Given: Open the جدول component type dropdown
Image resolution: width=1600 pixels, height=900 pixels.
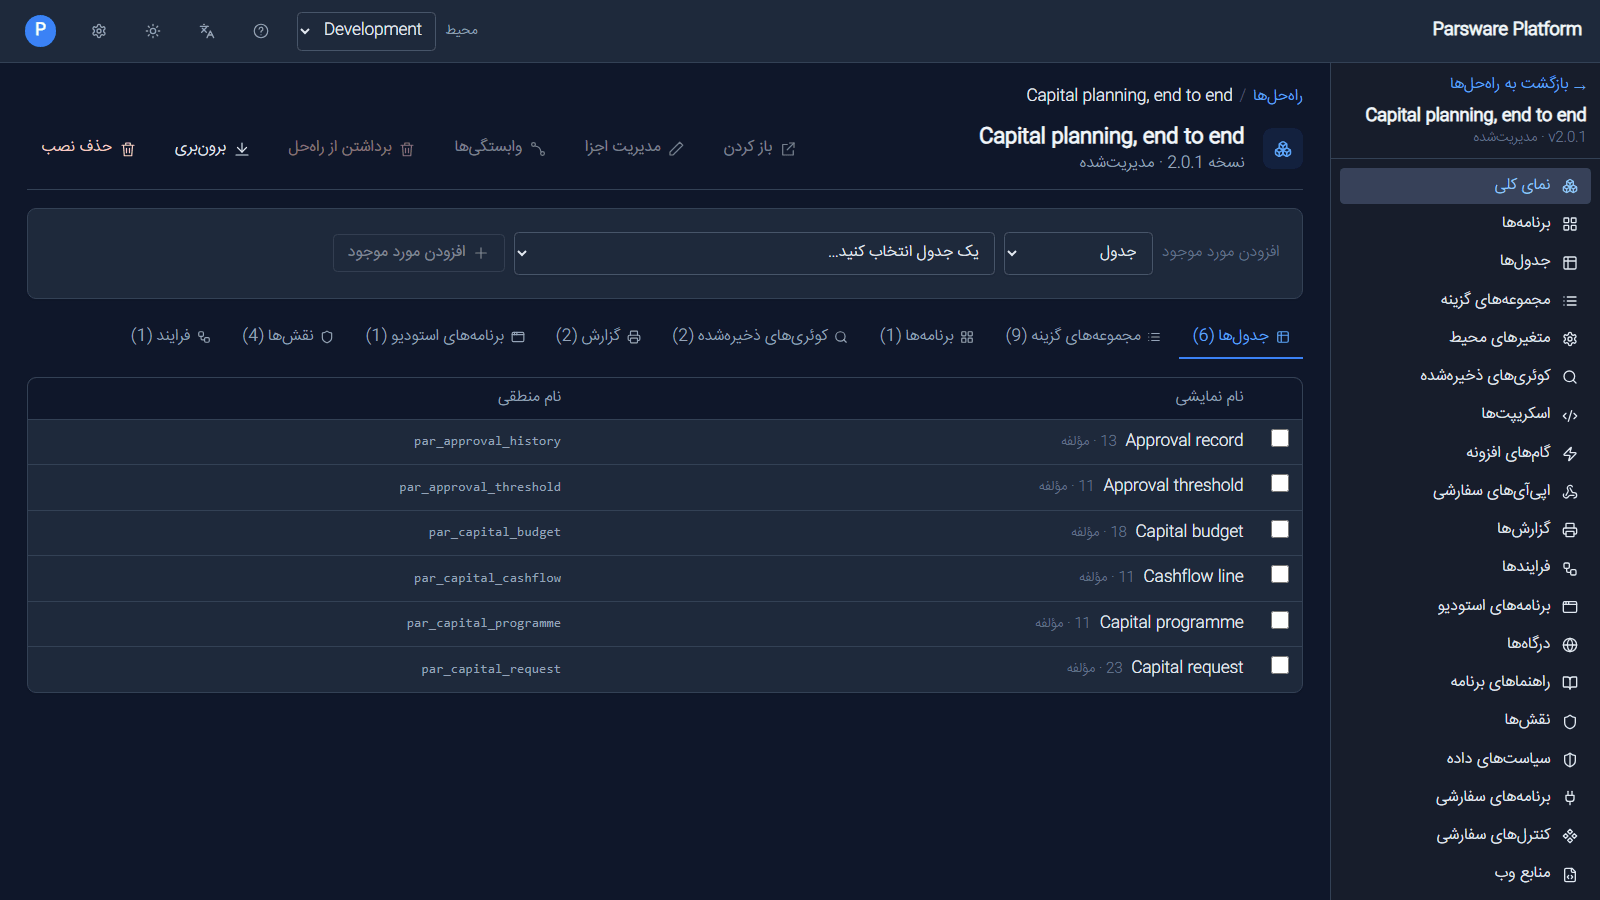Looking at the screenshot, I should (x=1078, y=253).
